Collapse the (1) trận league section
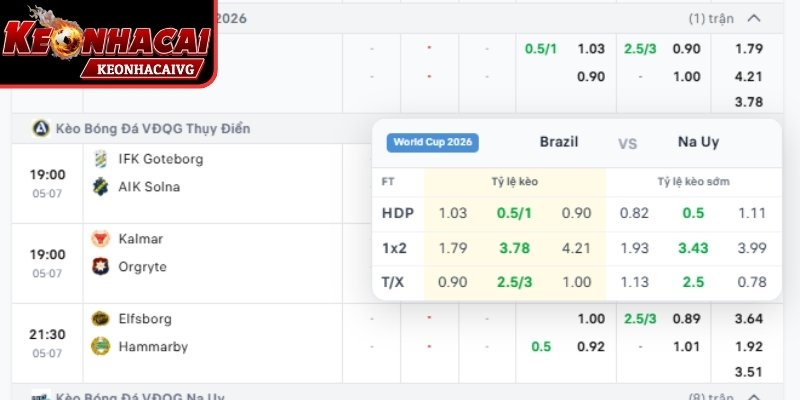This screenshot has width=800, height=400. click(x=754, y=19)
